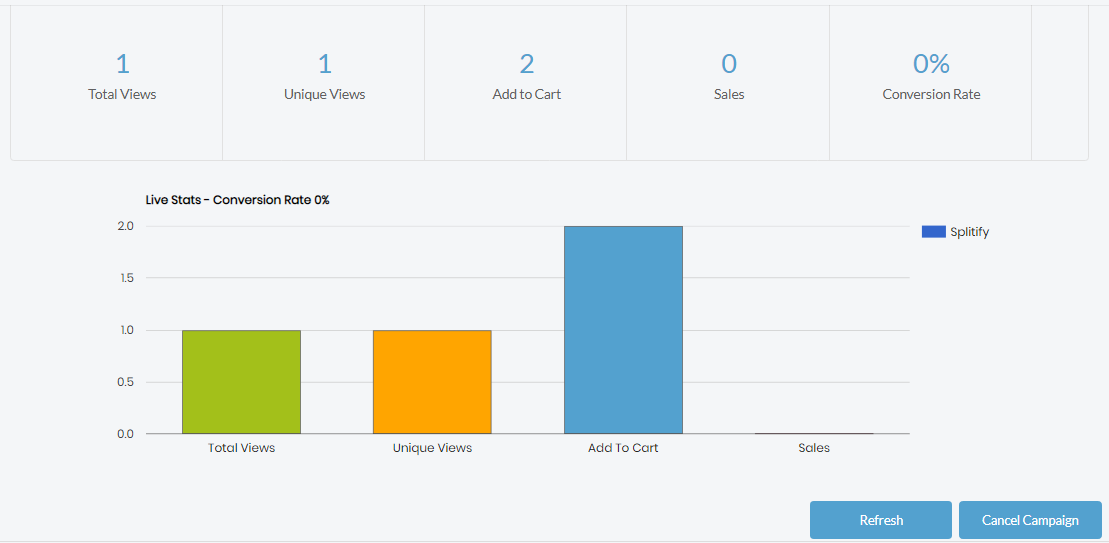Click the blue Add To Cart bar
Viewport: 1109px width, 543px height.
click(x=623, y=329)
